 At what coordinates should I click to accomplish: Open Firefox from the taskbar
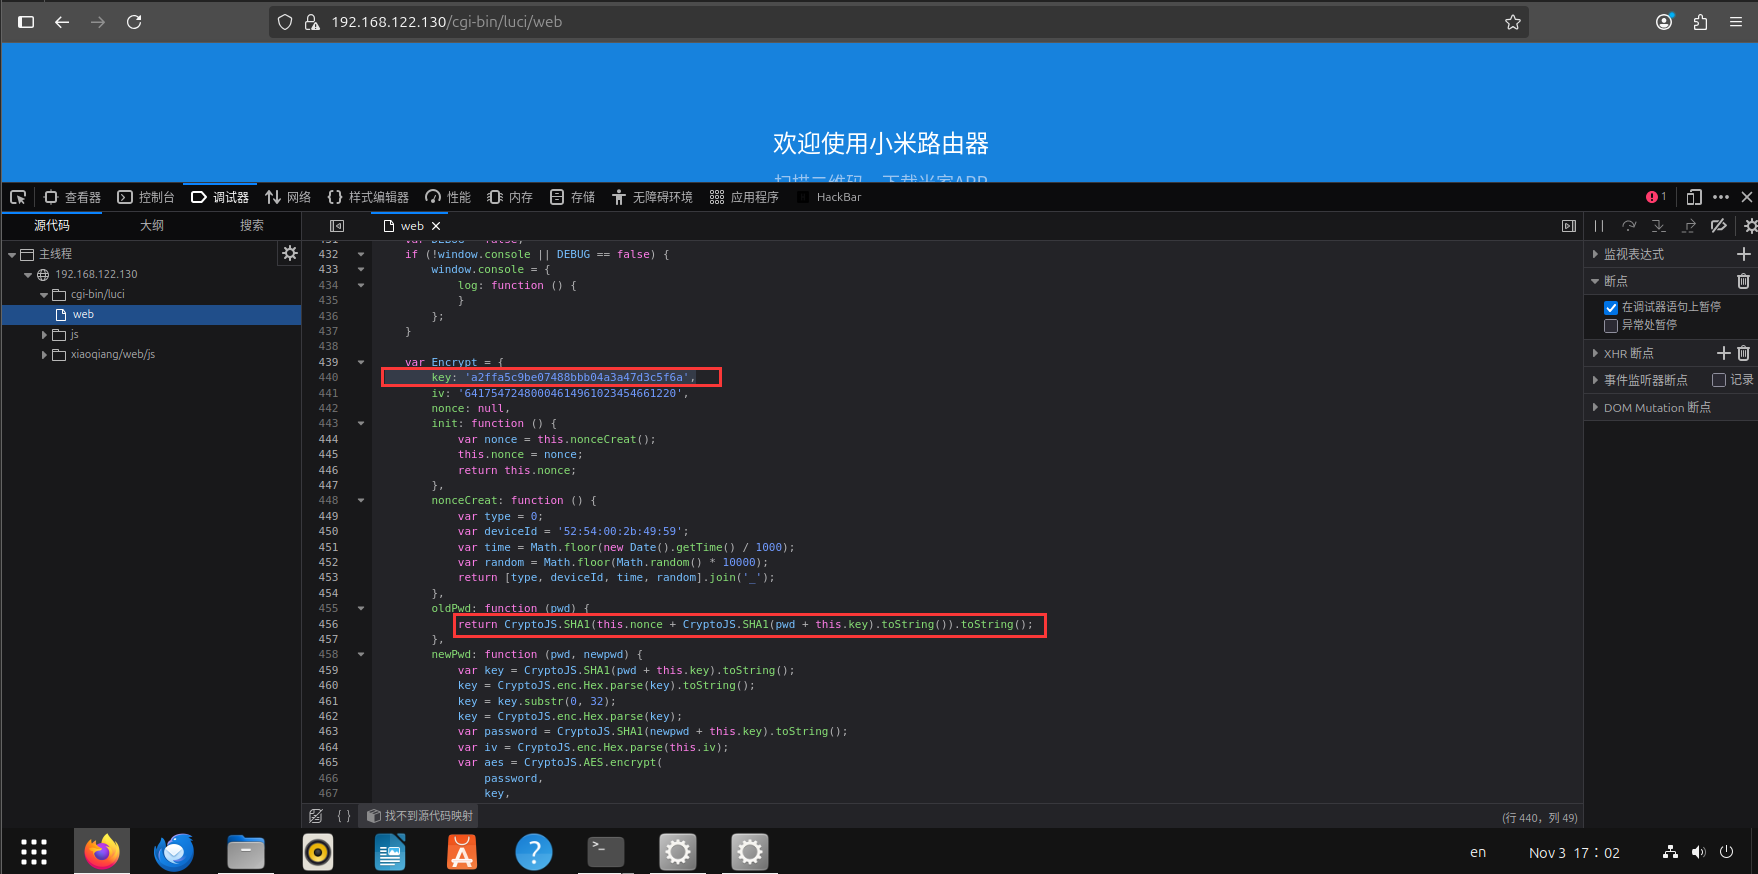click(x=102, y=852)
